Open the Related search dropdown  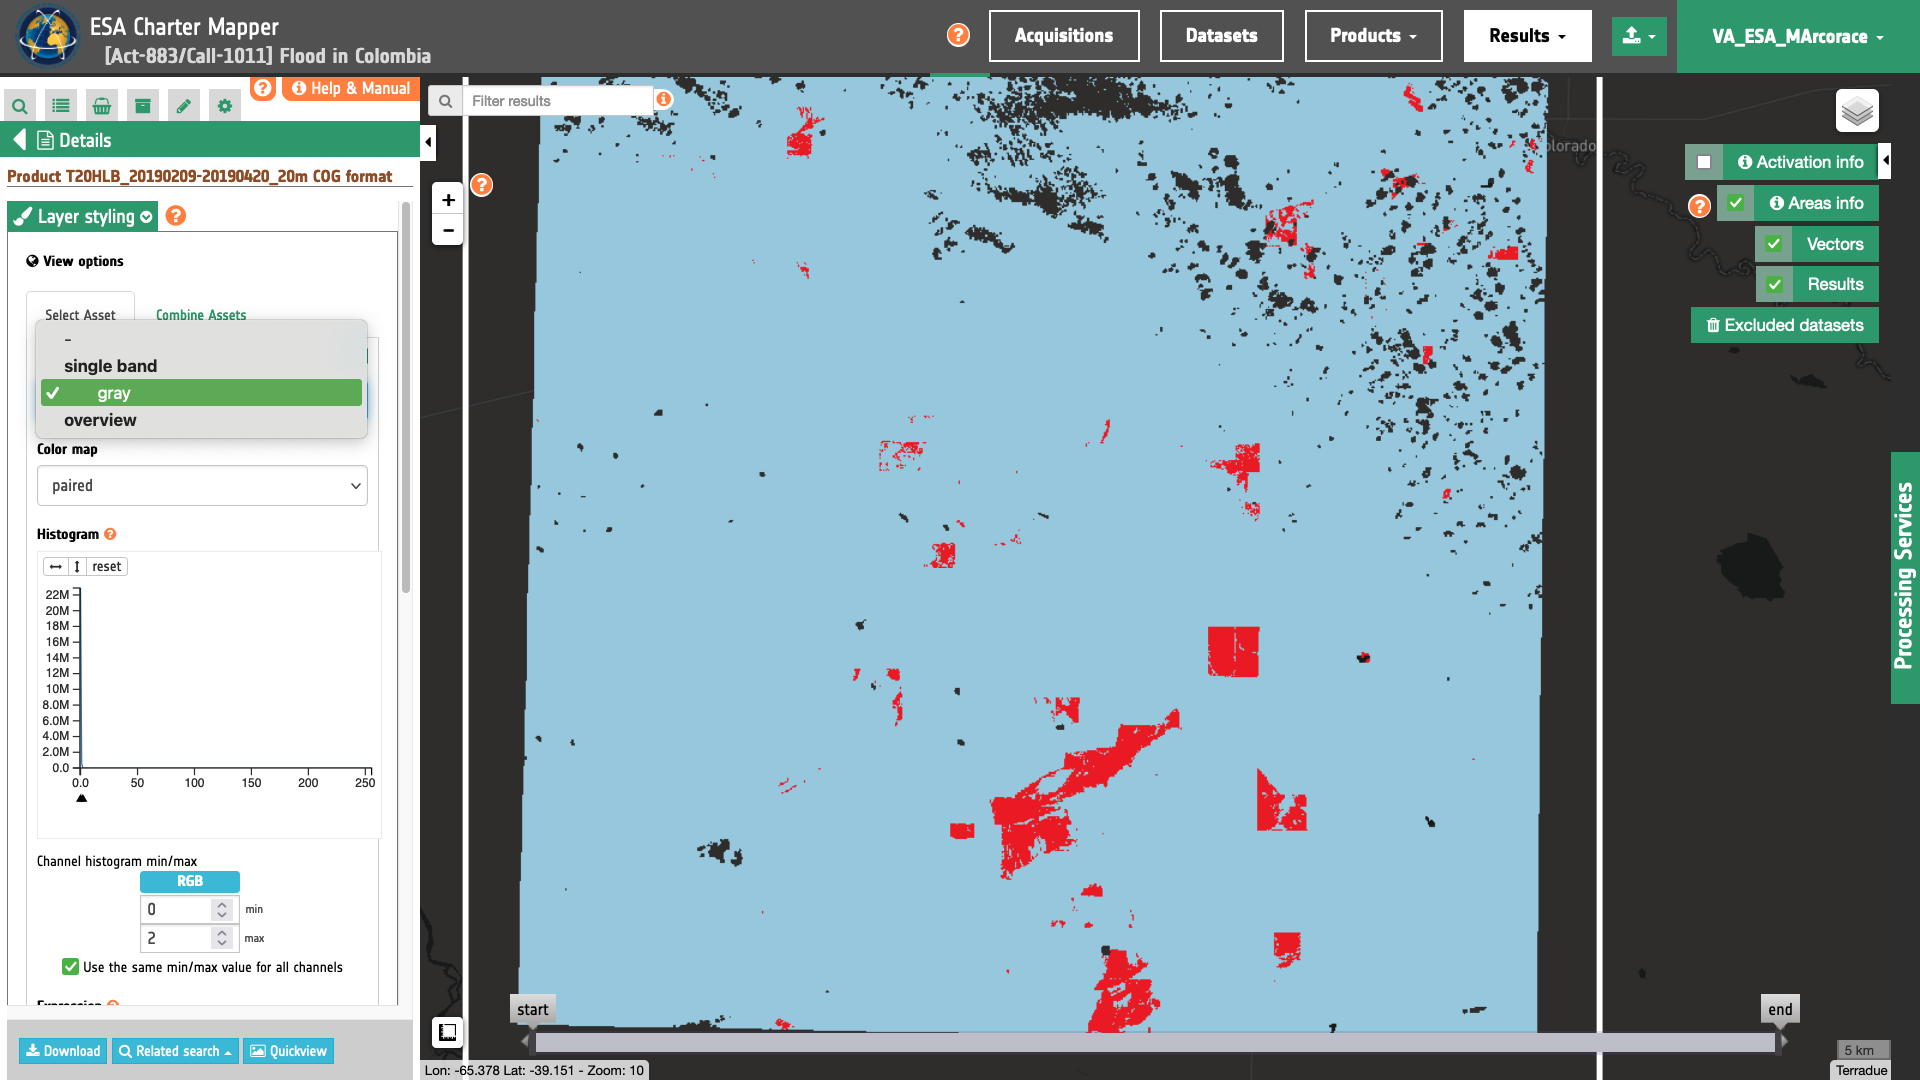pos(175,1051)
